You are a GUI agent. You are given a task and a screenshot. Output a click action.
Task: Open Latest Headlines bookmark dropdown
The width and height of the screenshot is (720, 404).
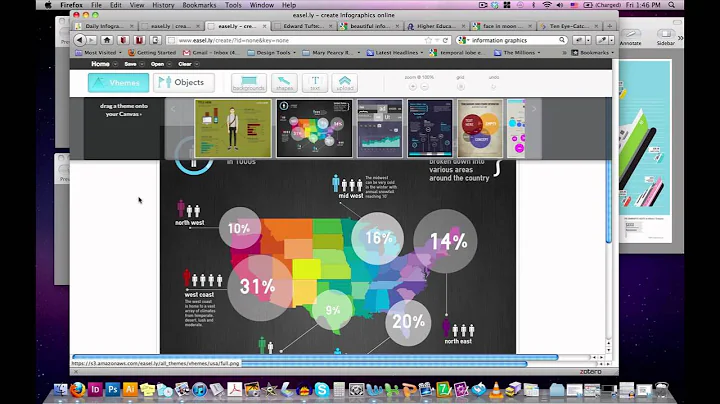[395, 53]
